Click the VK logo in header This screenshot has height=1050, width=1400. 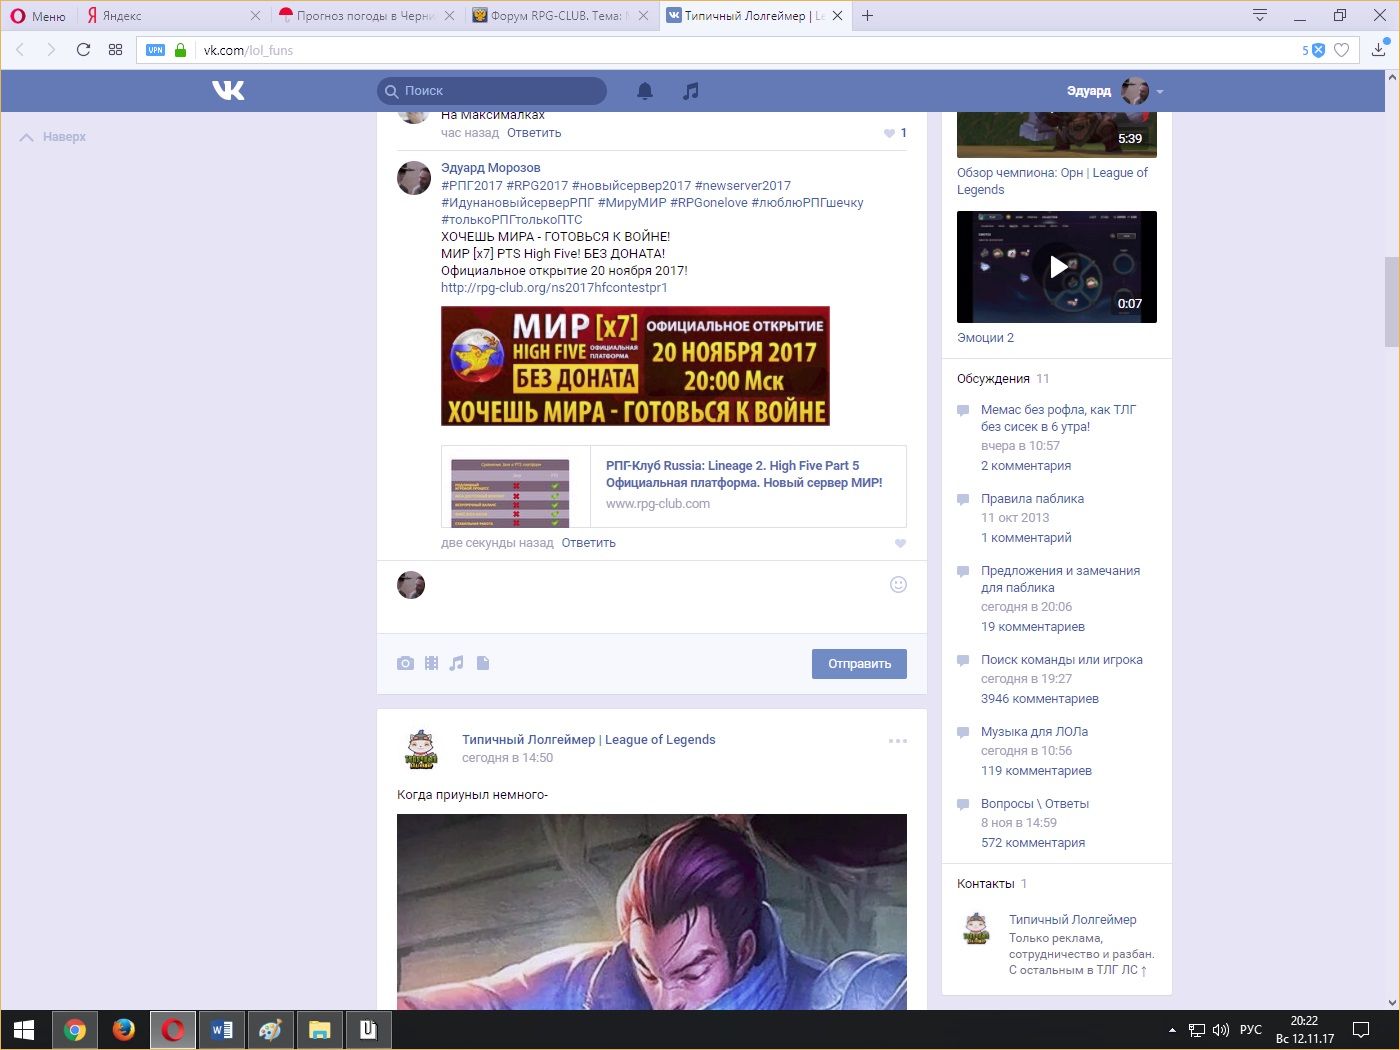pyautogui.click(x=228, y=91)
